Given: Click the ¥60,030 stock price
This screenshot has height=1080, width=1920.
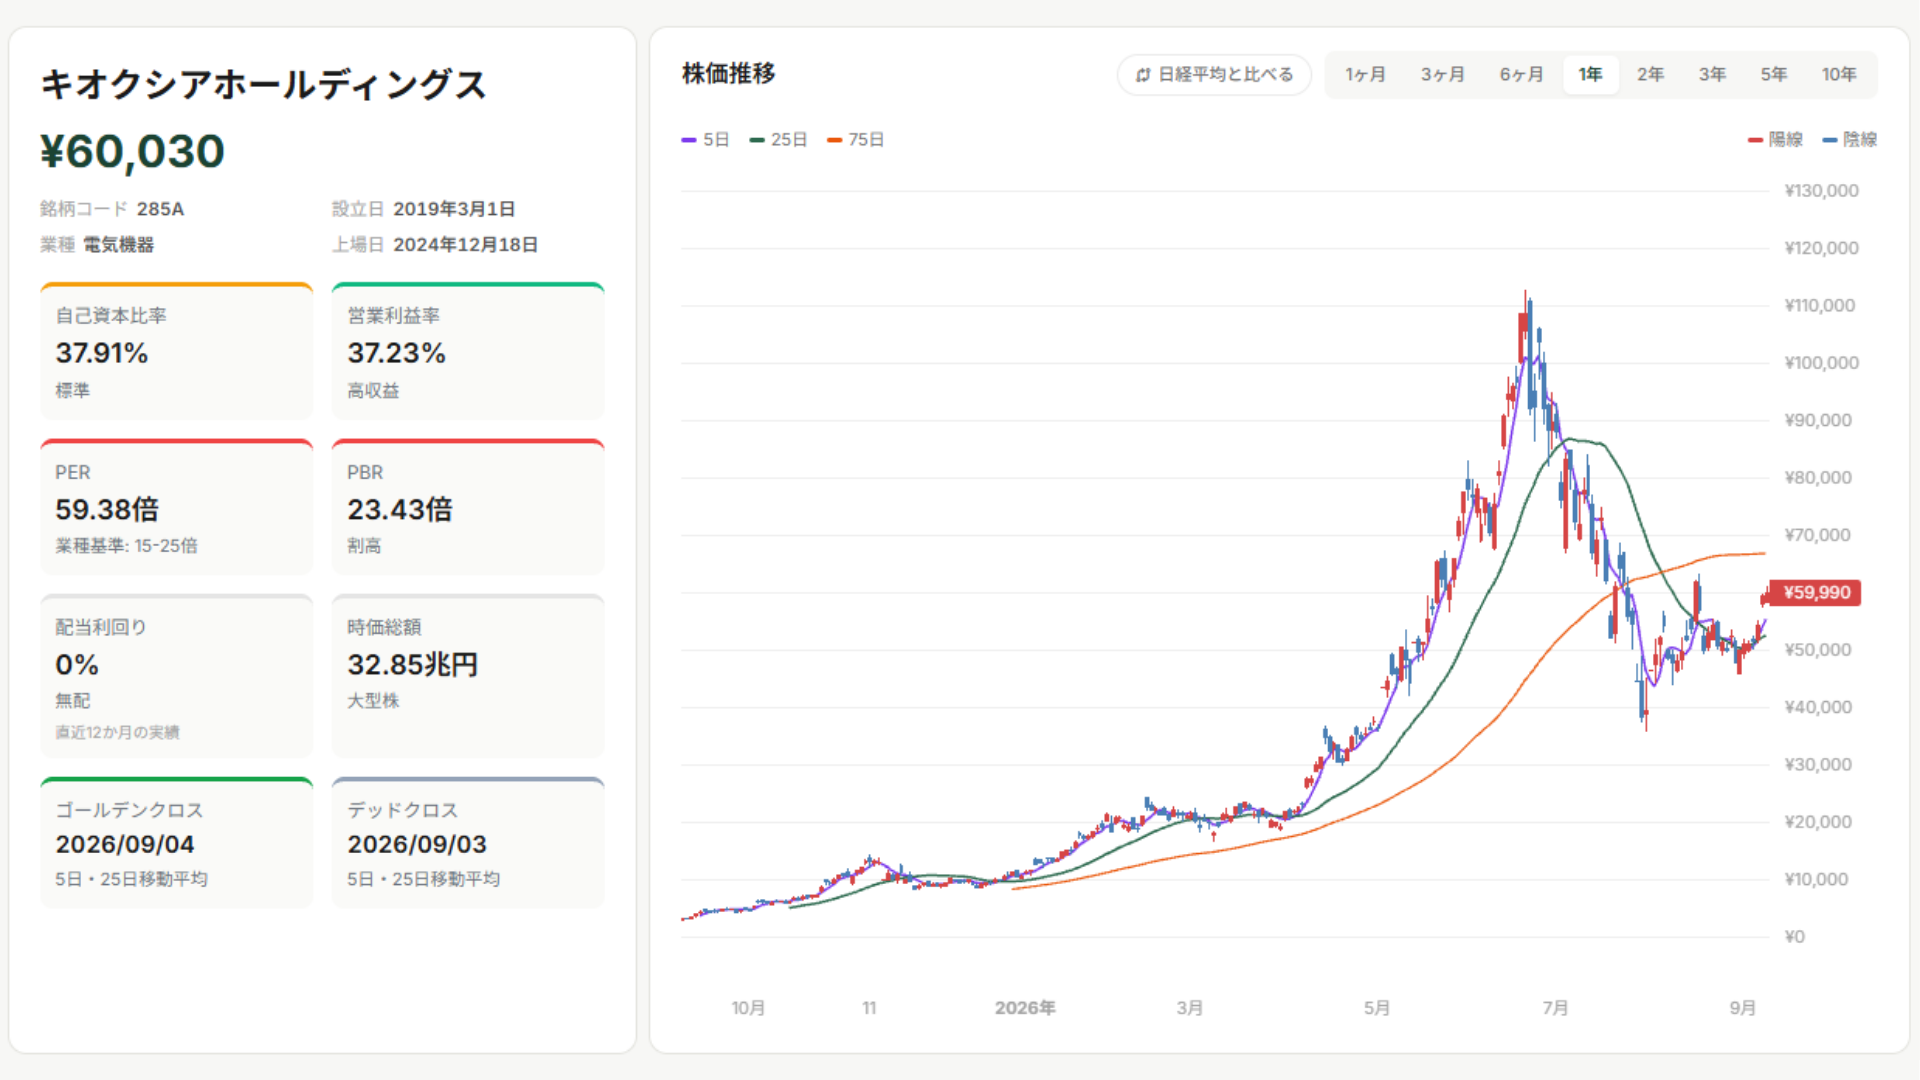Looking at the screenshot, I should click(x=132, y=152).
